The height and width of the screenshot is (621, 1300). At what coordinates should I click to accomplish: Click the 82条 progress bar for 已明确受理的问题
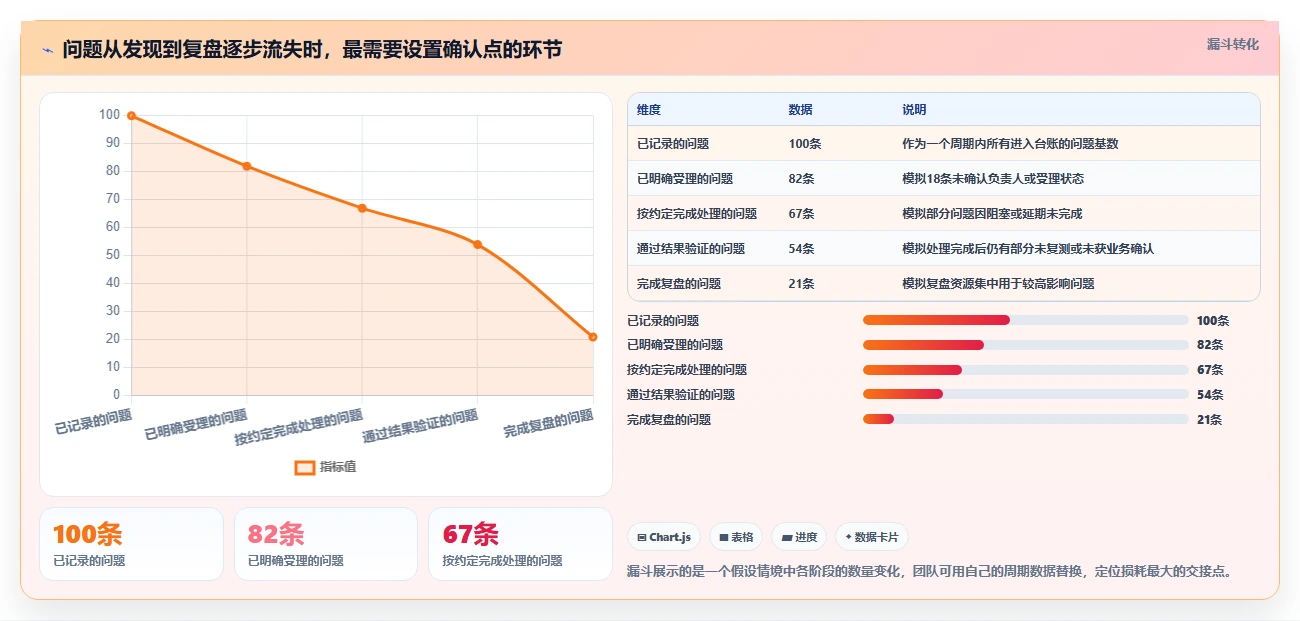1025,345
